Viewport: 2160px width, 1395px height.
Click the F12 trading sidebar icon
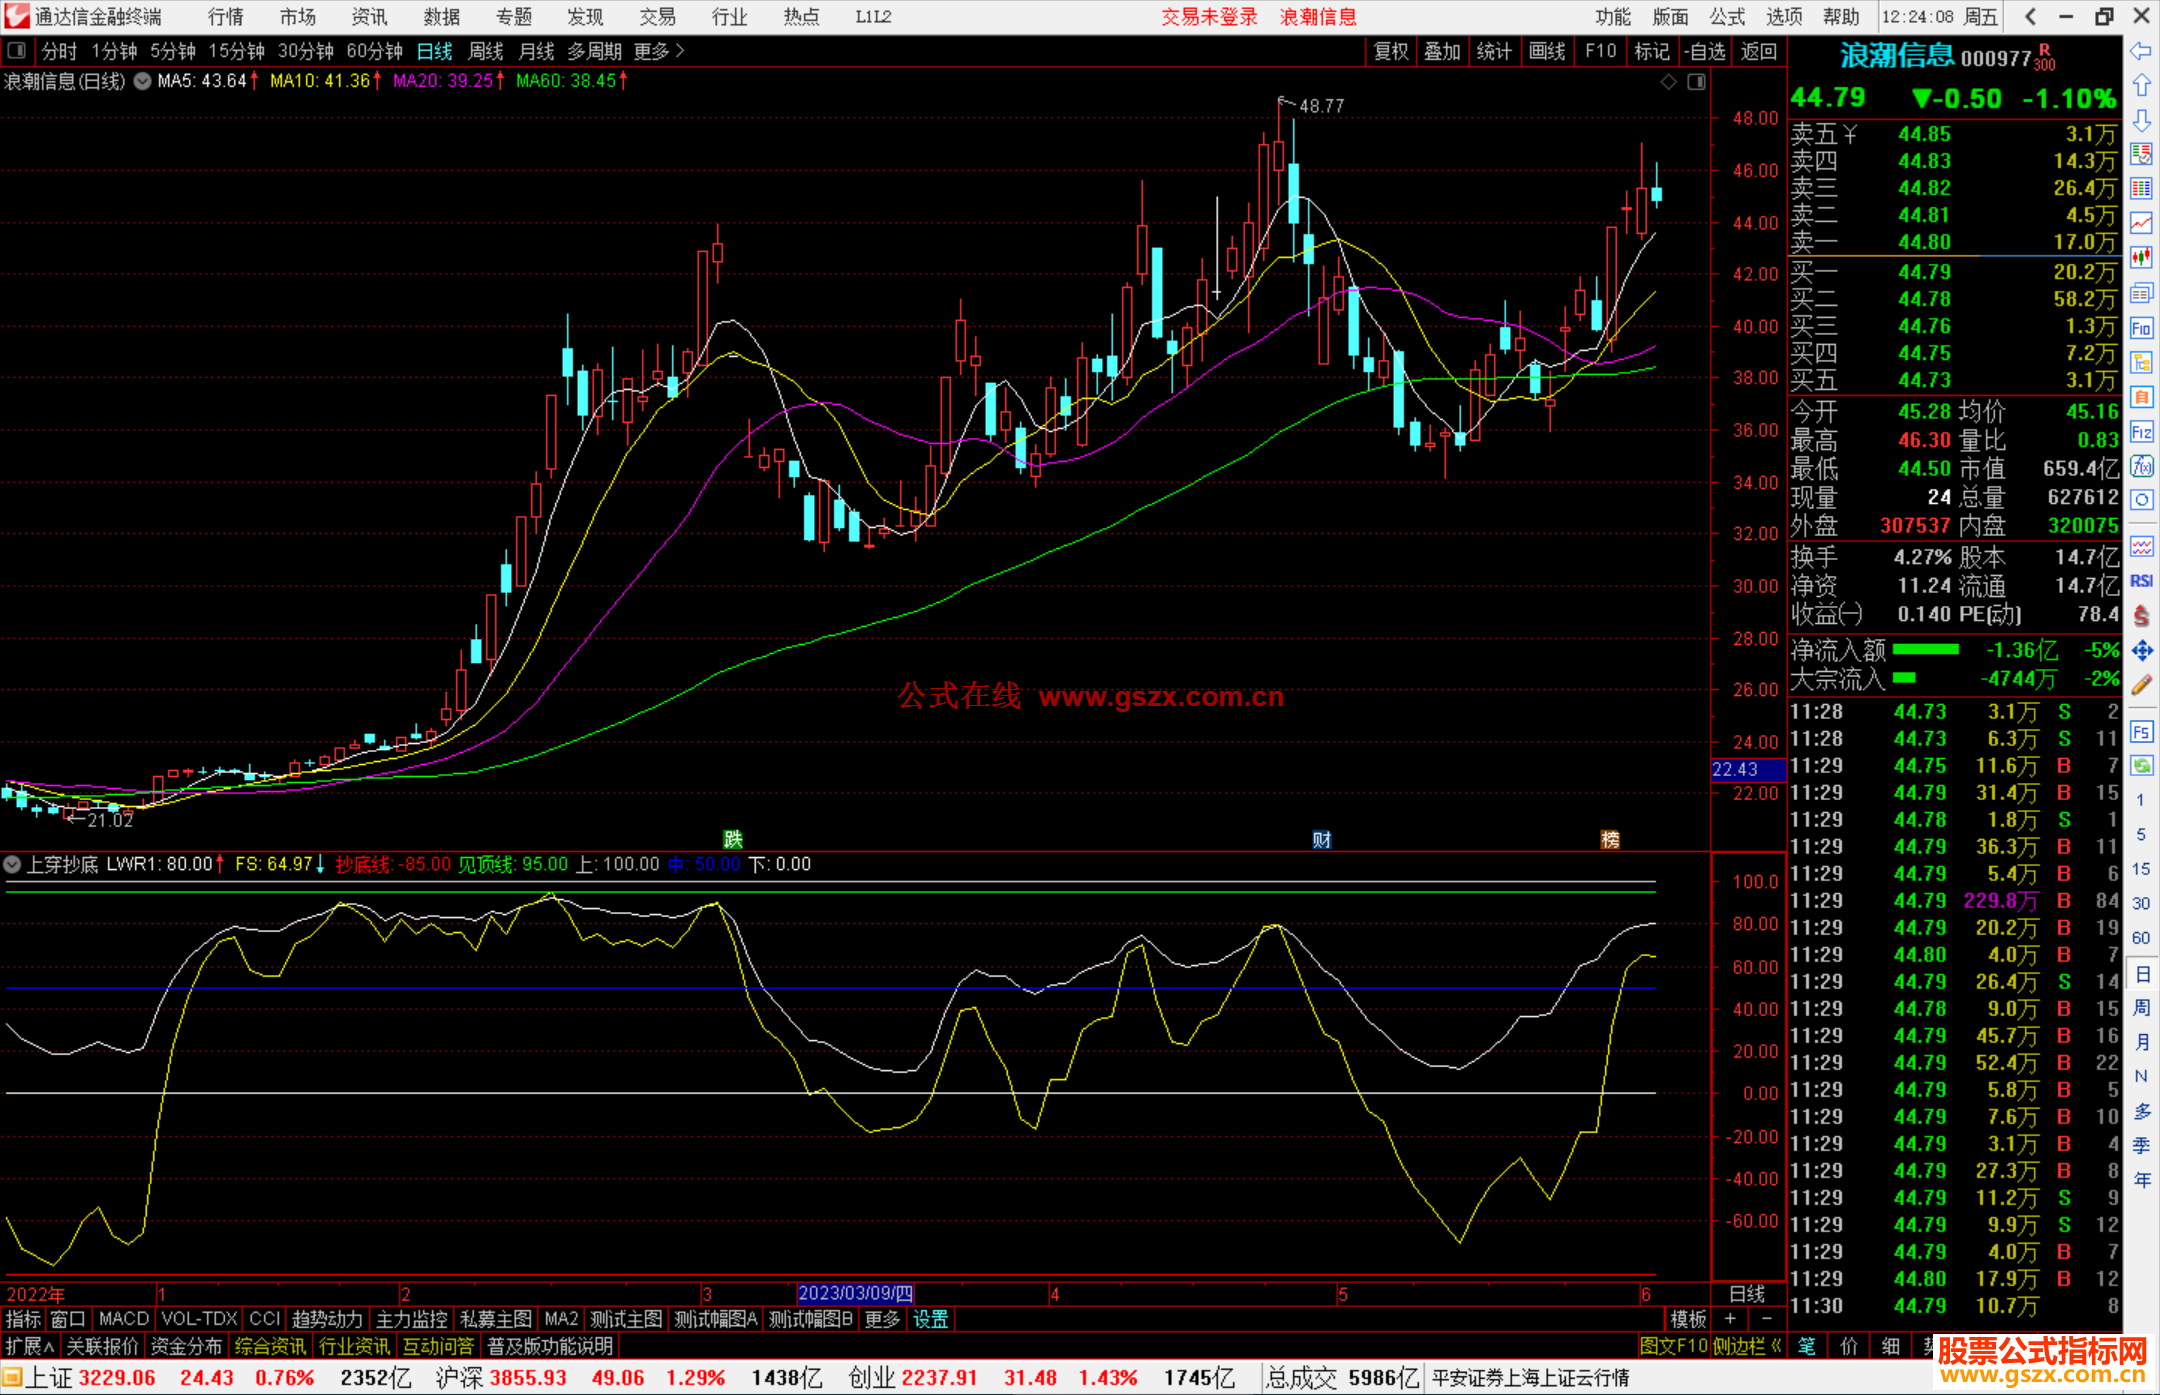[2141, 432]
